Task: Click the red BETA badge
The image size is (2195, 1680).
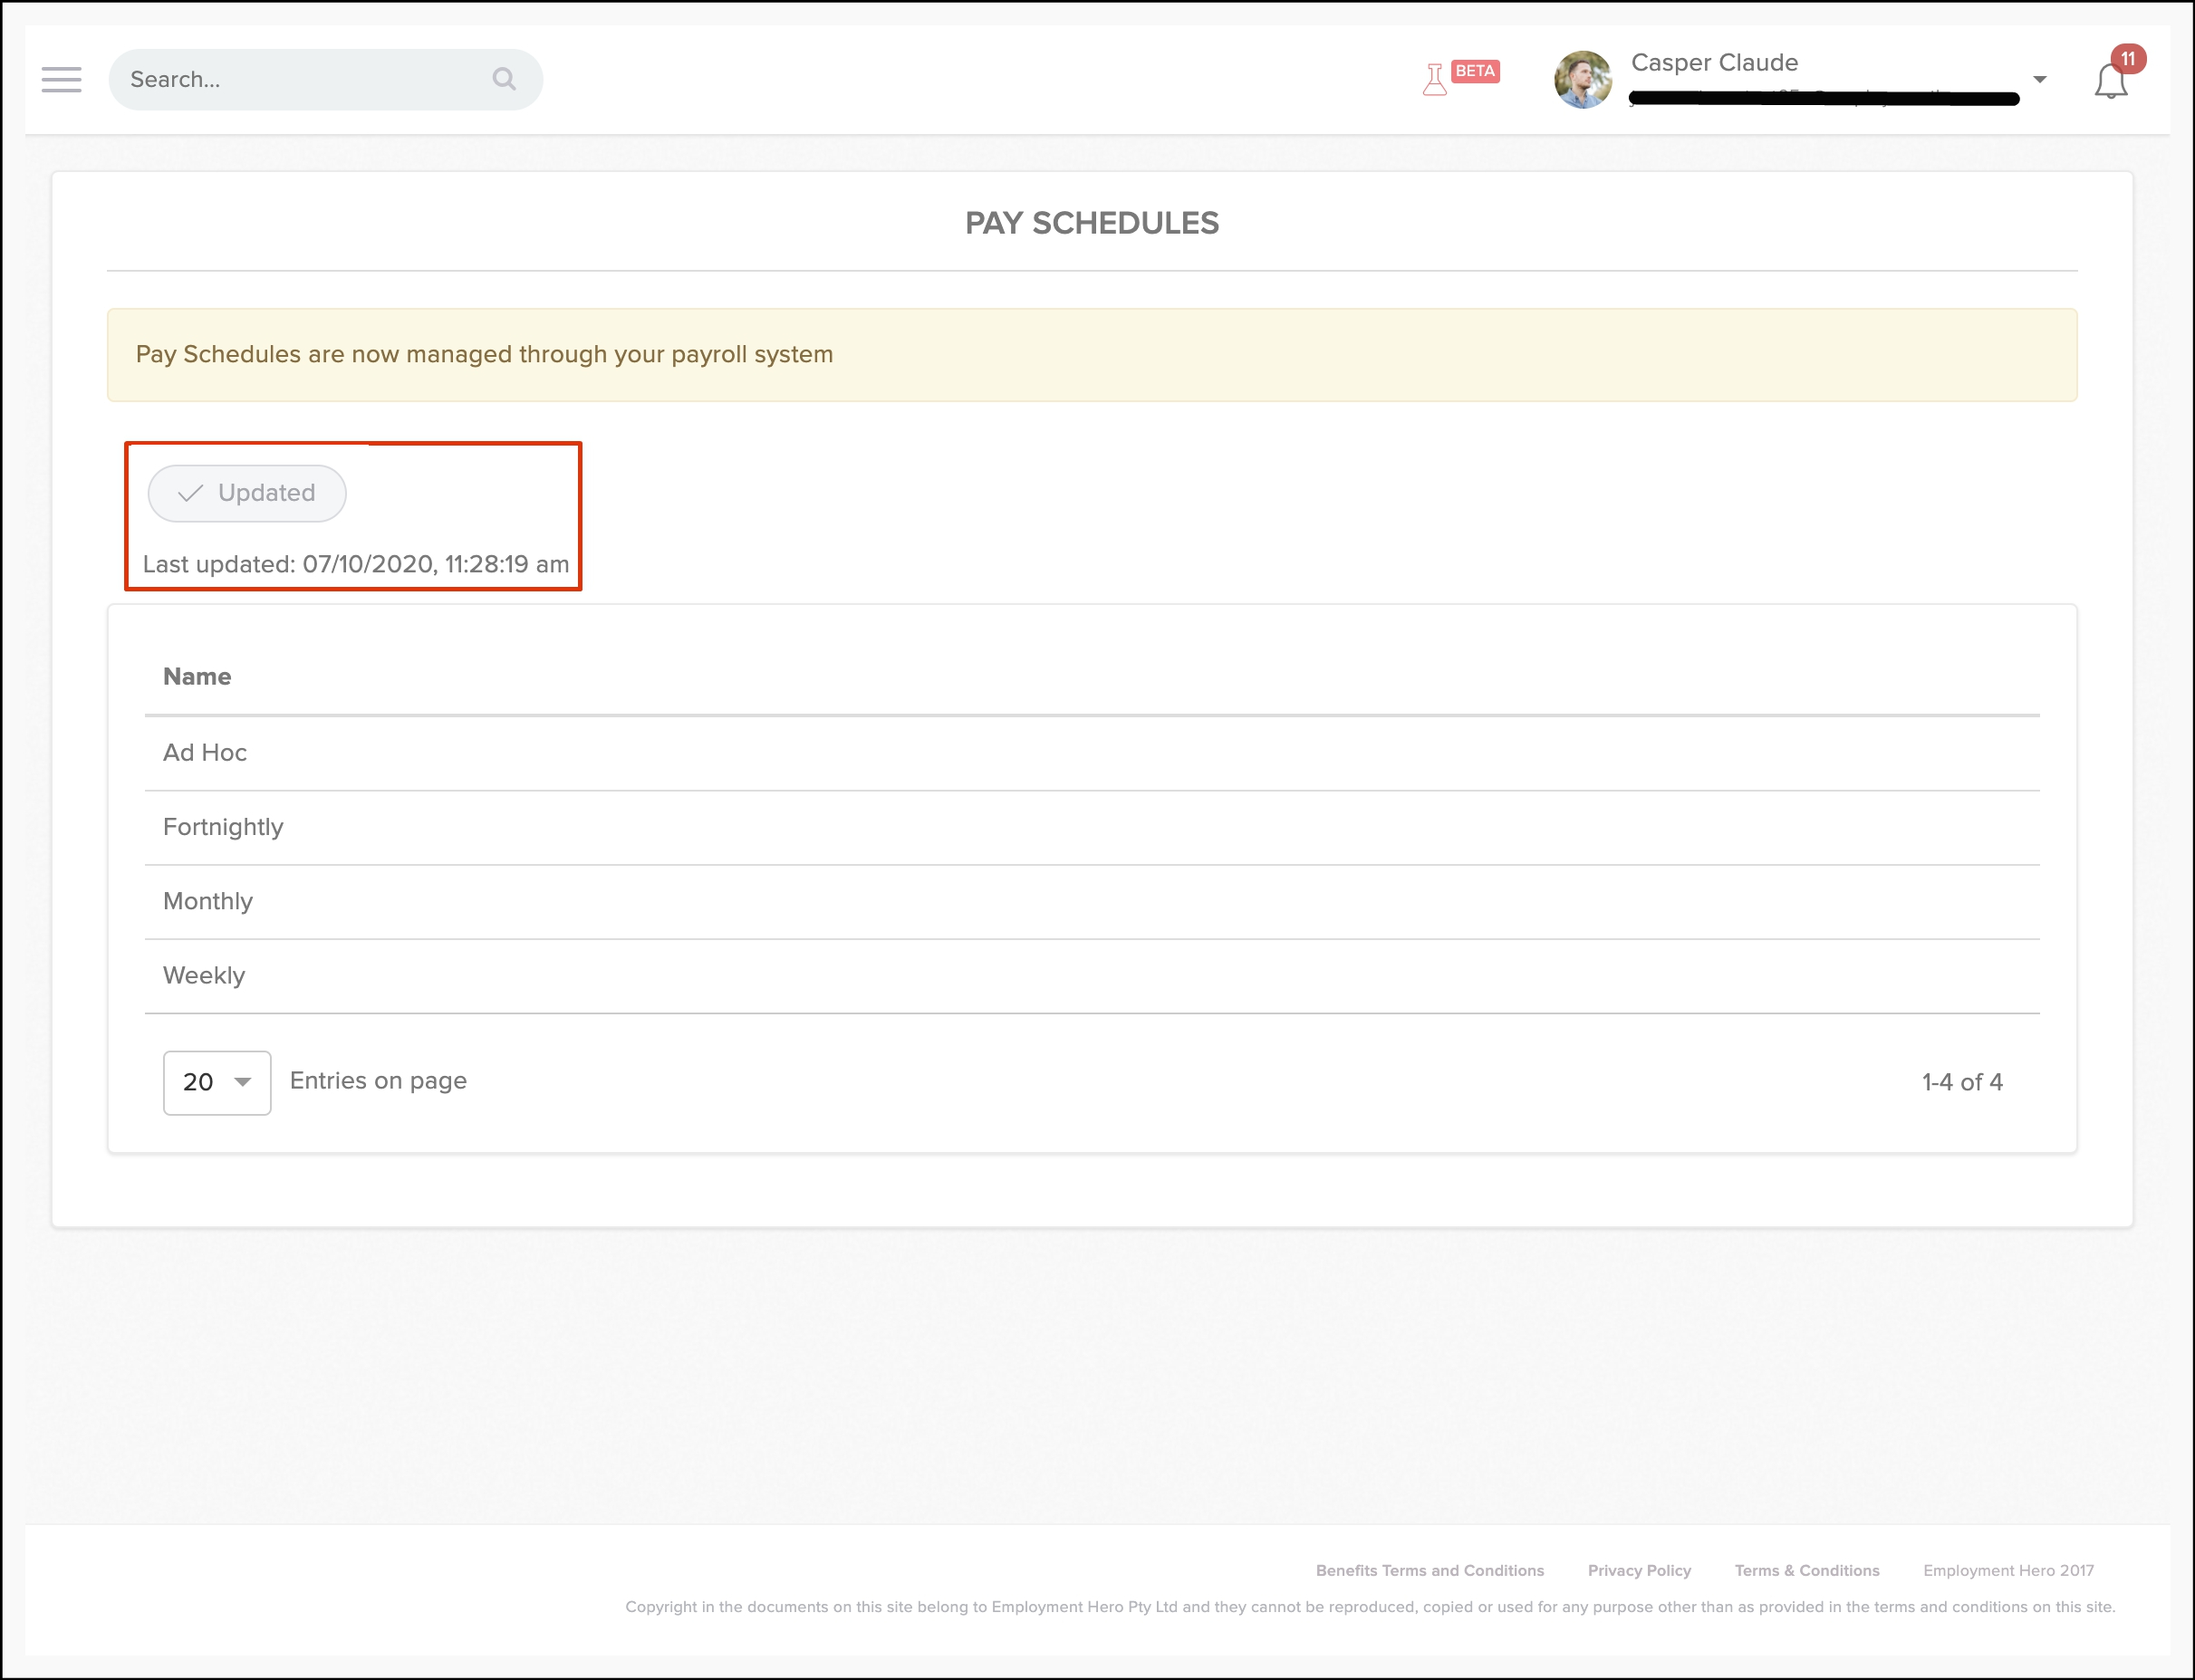Action: pyautogui.click(x=1475, y=71)
